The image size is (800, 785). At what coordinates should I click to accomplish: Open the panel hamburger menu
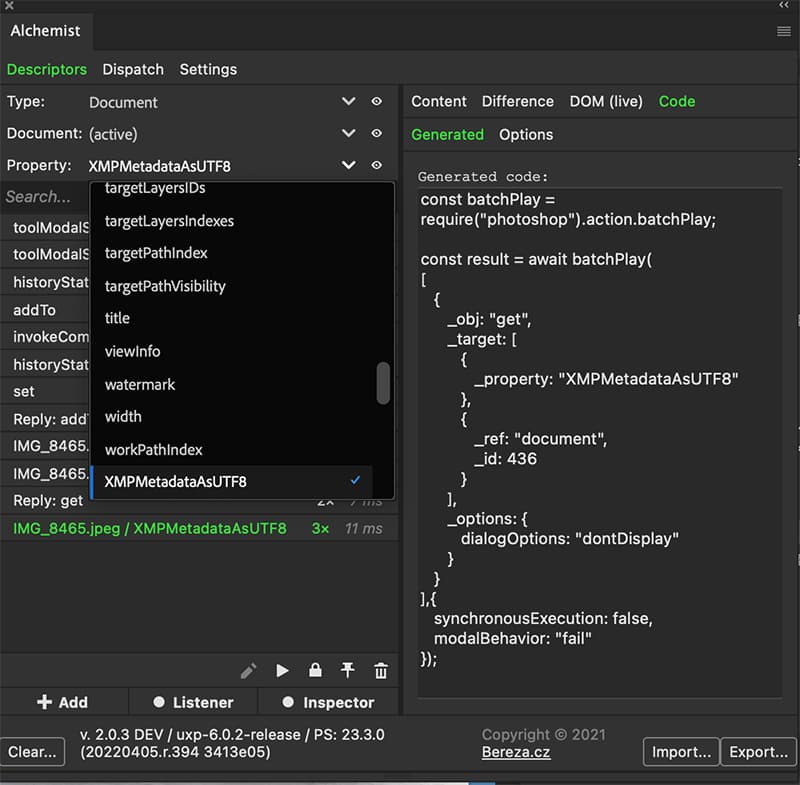(784, 31)
